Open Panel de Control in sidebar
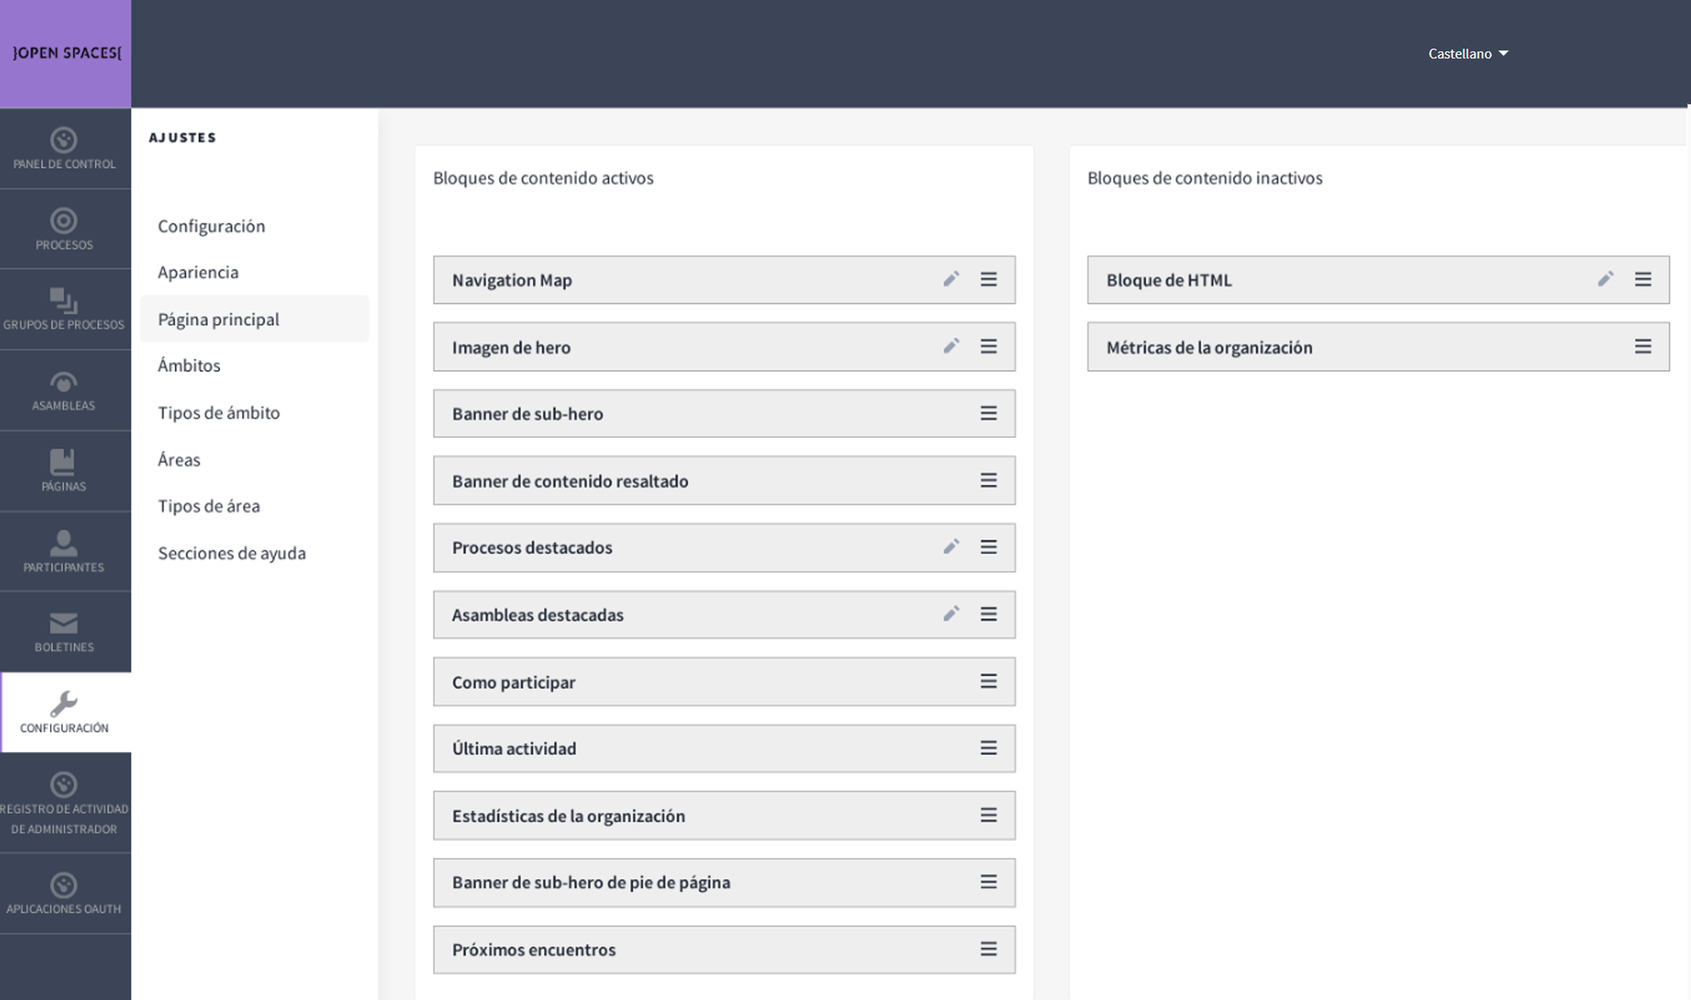 [x=64, y=149]
